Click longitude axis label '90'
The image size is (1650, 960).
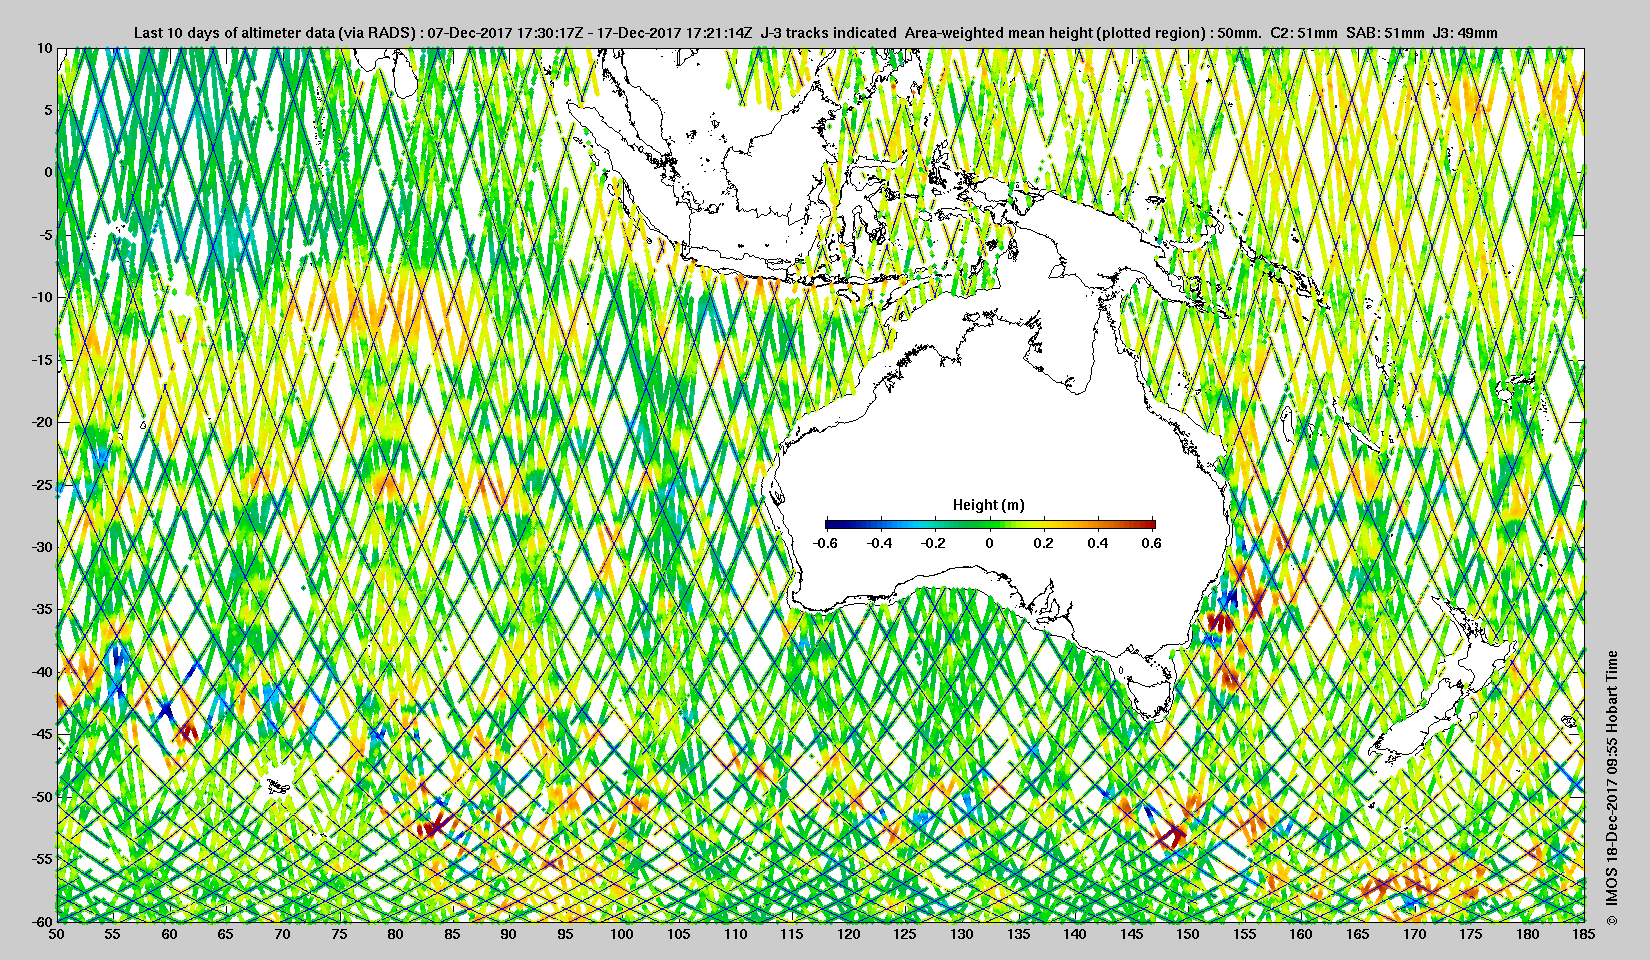(509, 934)
